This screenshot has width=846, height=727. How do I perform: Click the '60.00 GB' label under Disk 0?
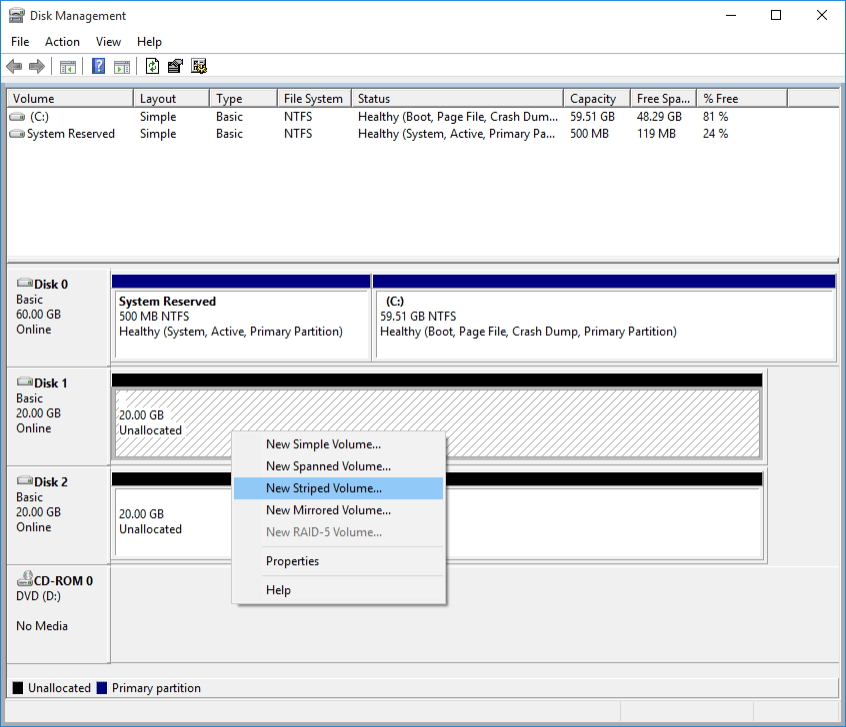38,315
